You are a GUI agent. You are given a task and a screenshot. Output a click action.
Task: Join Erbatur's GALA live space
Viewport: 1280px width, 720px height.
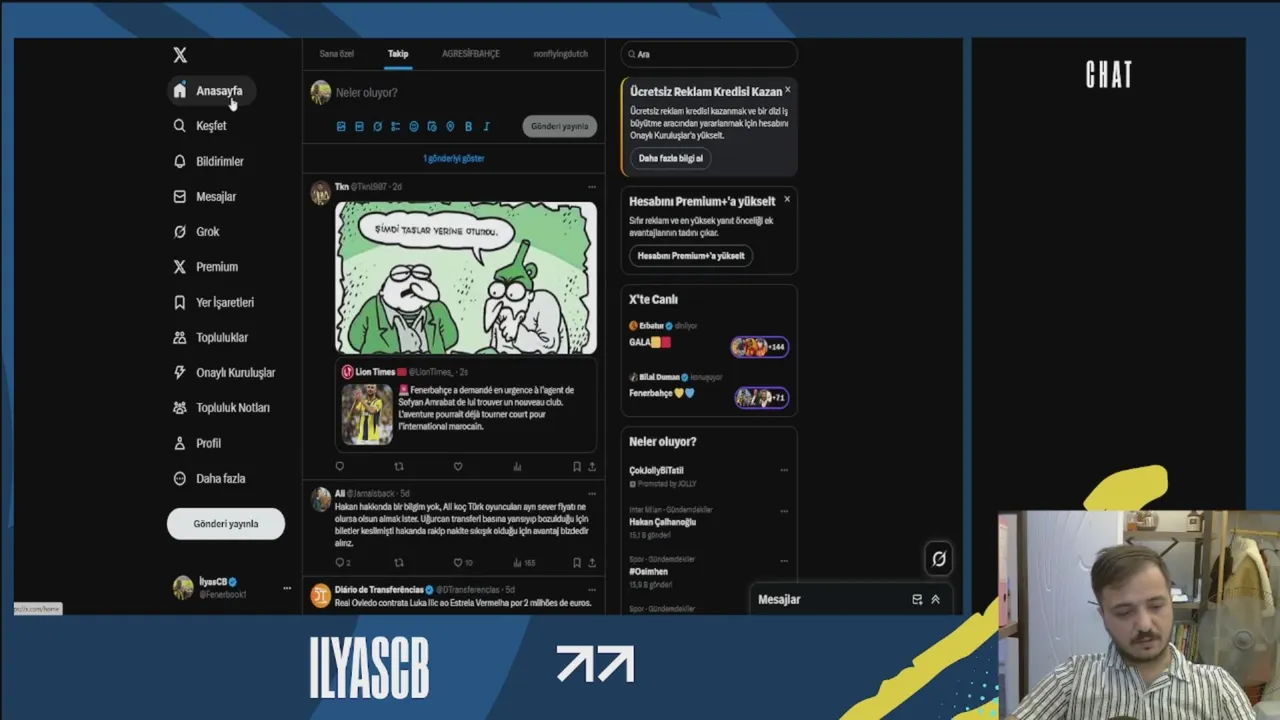click(760, 347)
